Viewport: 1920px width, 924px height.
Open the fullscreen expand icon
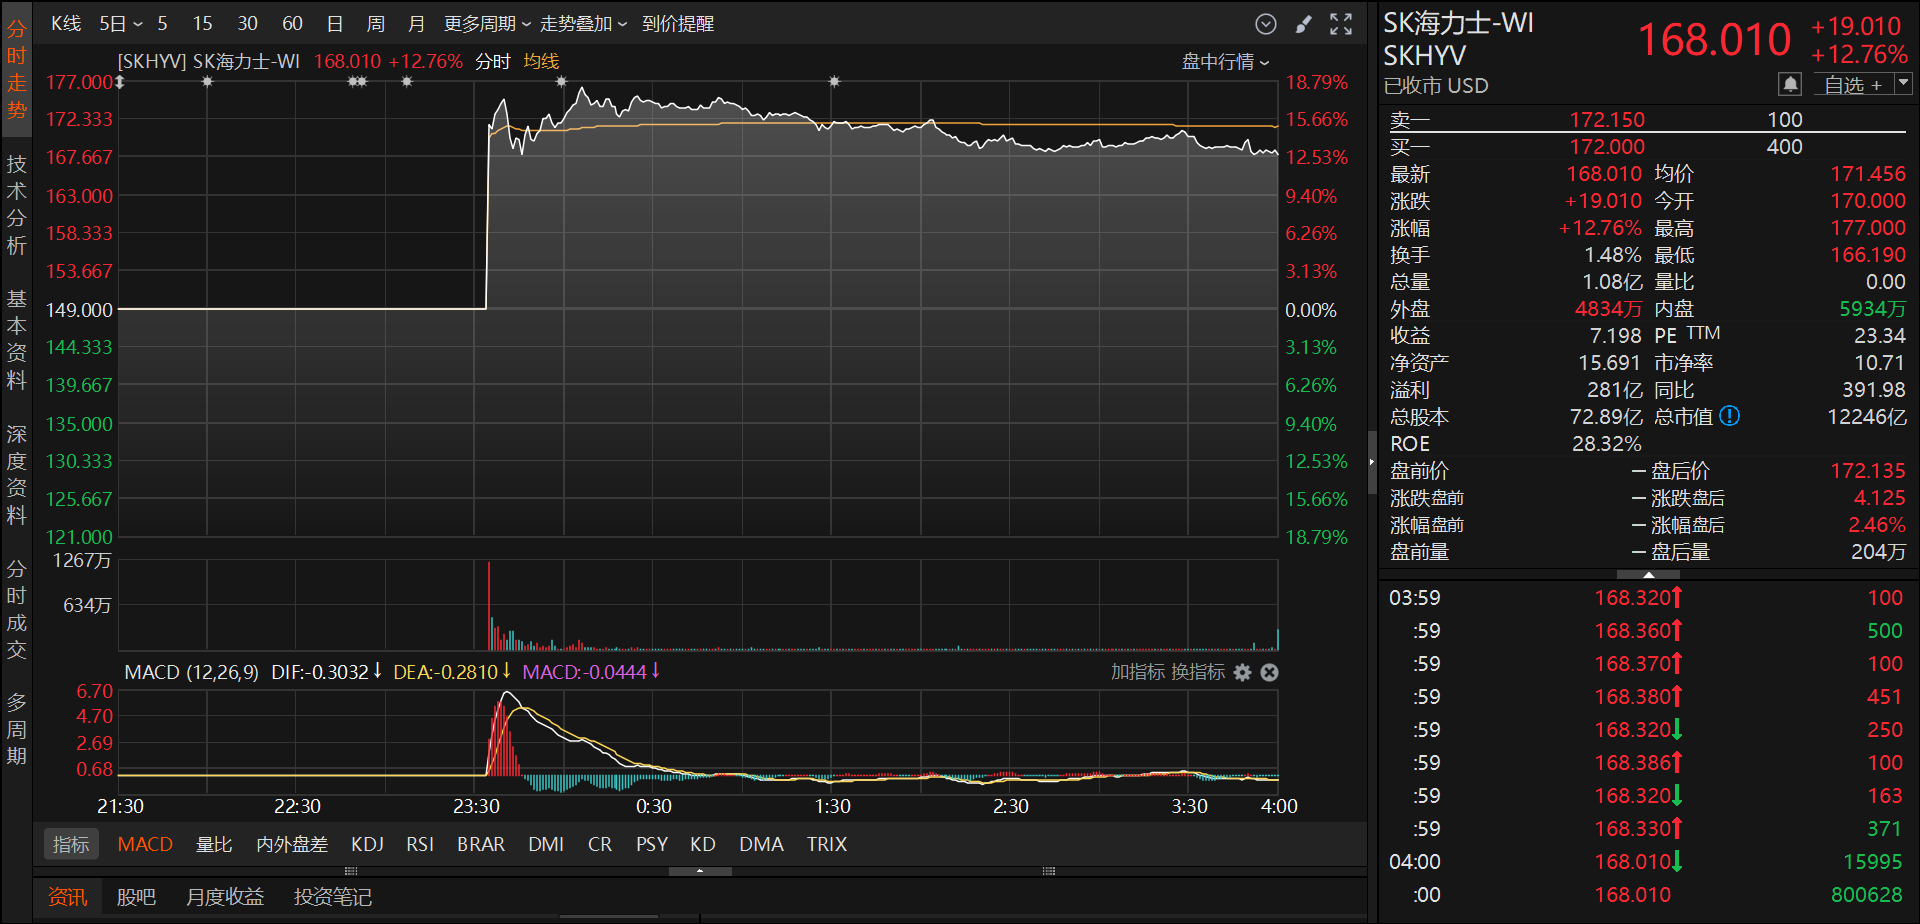pyautogui.click(x=1341, y=24)
